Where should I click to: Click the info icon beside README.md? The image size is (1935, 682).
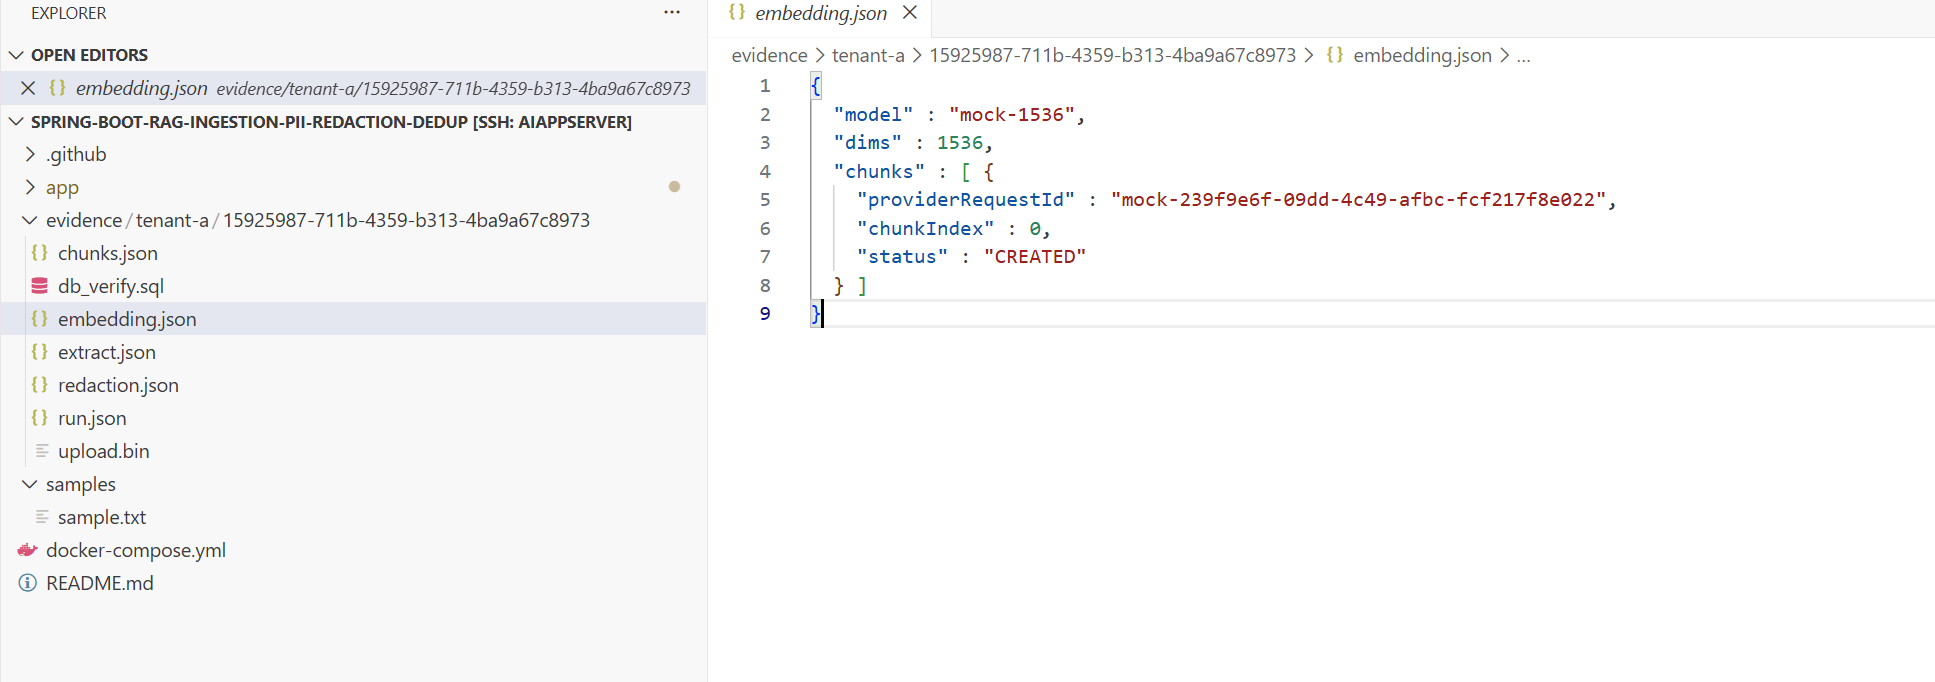tap(28, 583)
